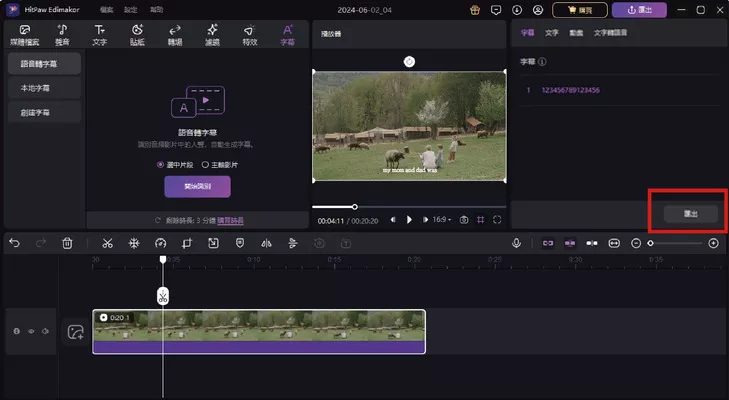Toggle the purple magnetic snap button
The height and width of the screenshot is (400, 729).
[x=570, y=243]
